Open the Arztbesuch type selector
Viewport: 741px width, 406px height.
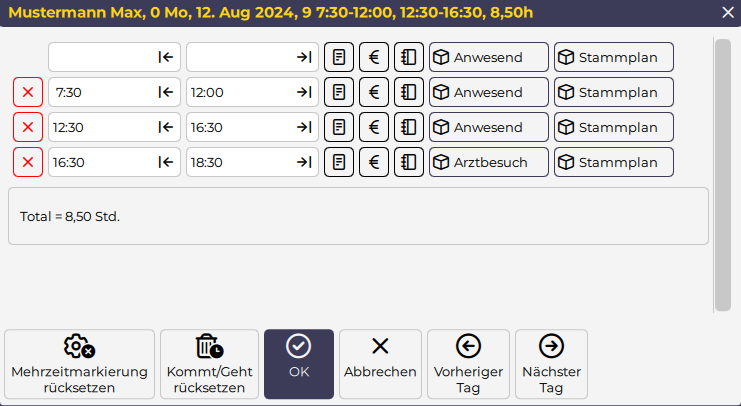[489, 162]
